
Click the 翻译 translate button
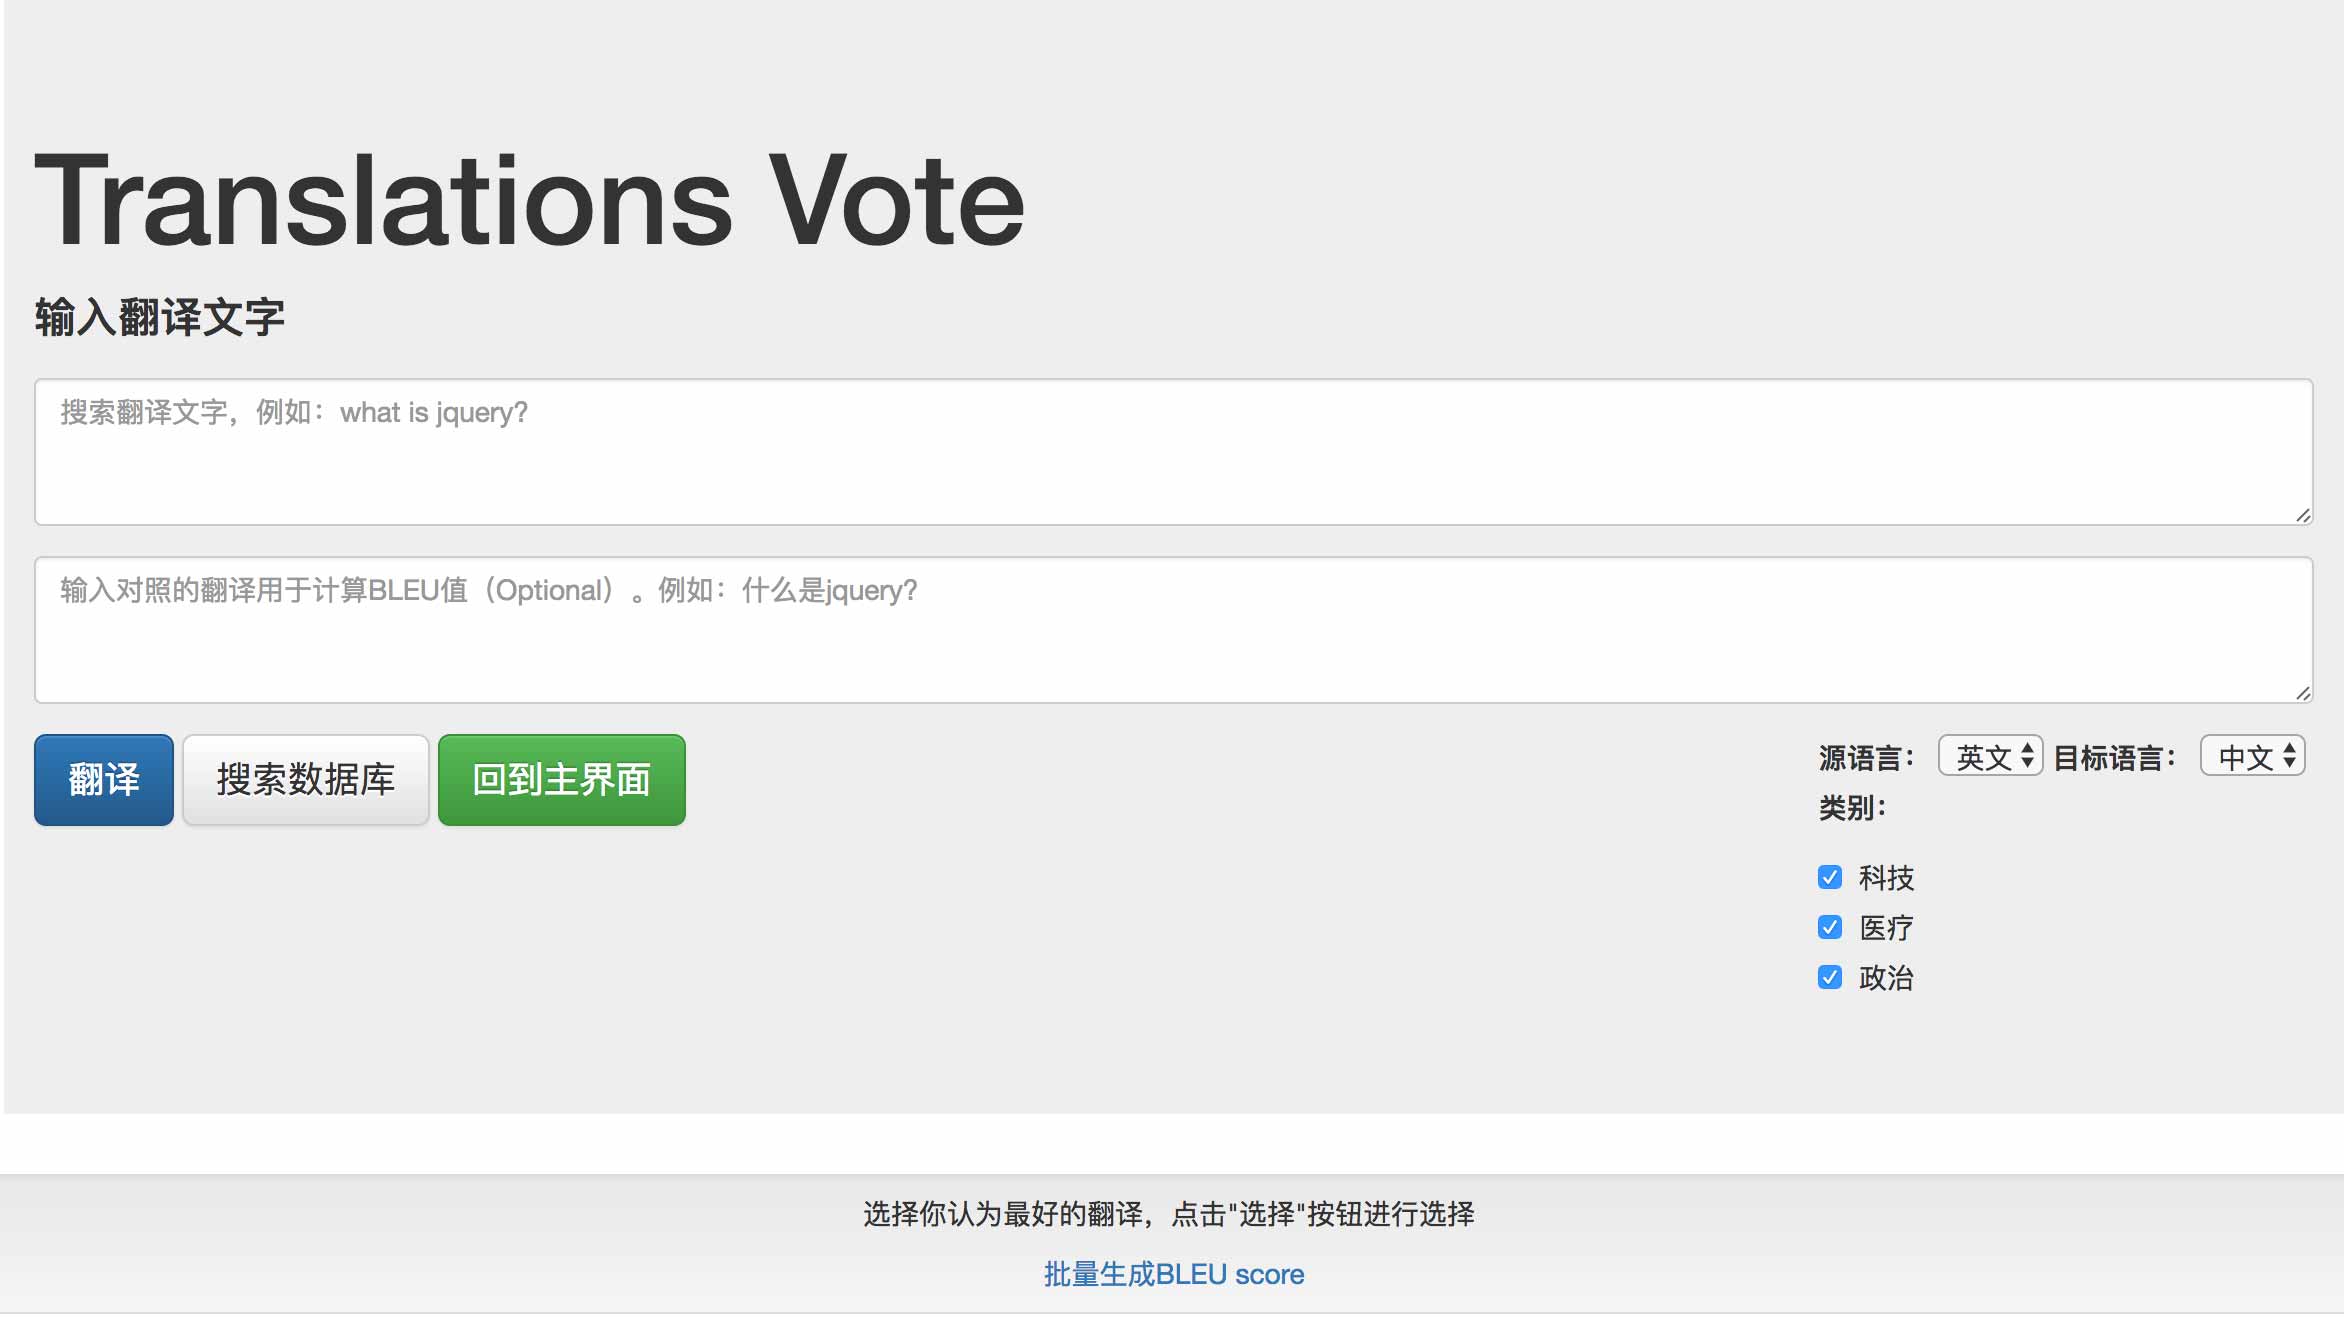tap(104, 780)
